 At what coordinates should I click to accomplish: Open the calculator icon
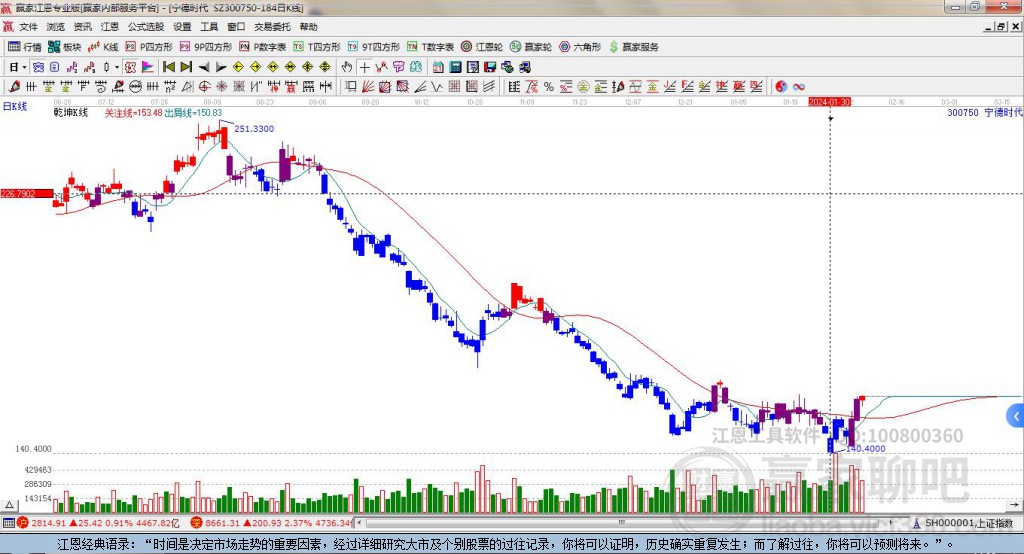pos(455,67)
